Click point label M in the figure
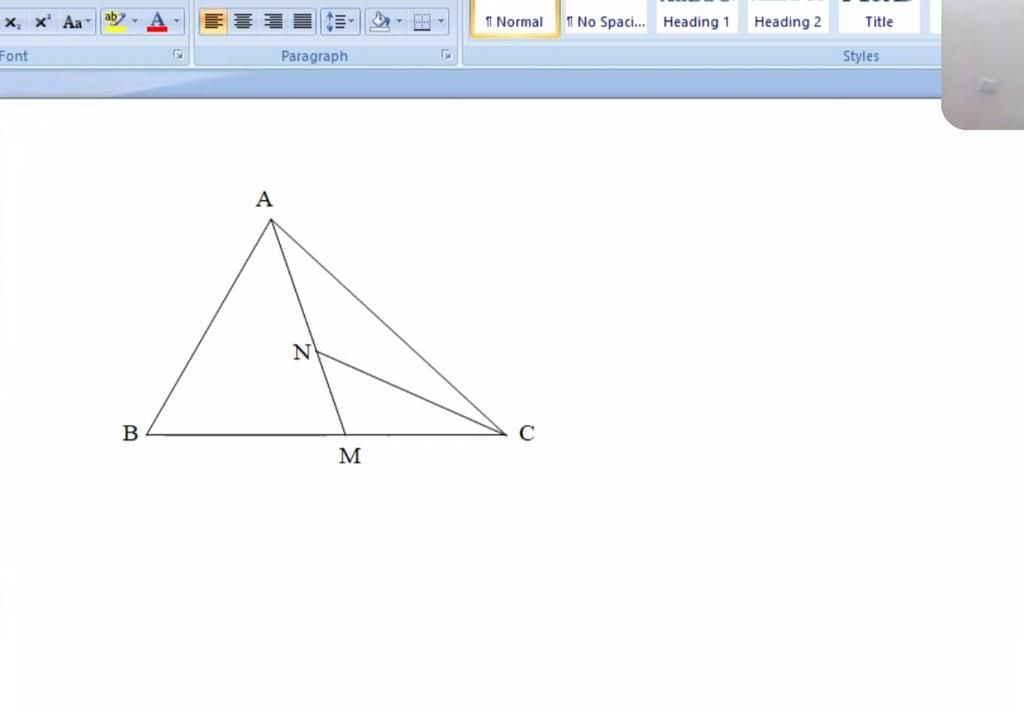The height and width of the screenshot is (706, 1024). point(350,456)
